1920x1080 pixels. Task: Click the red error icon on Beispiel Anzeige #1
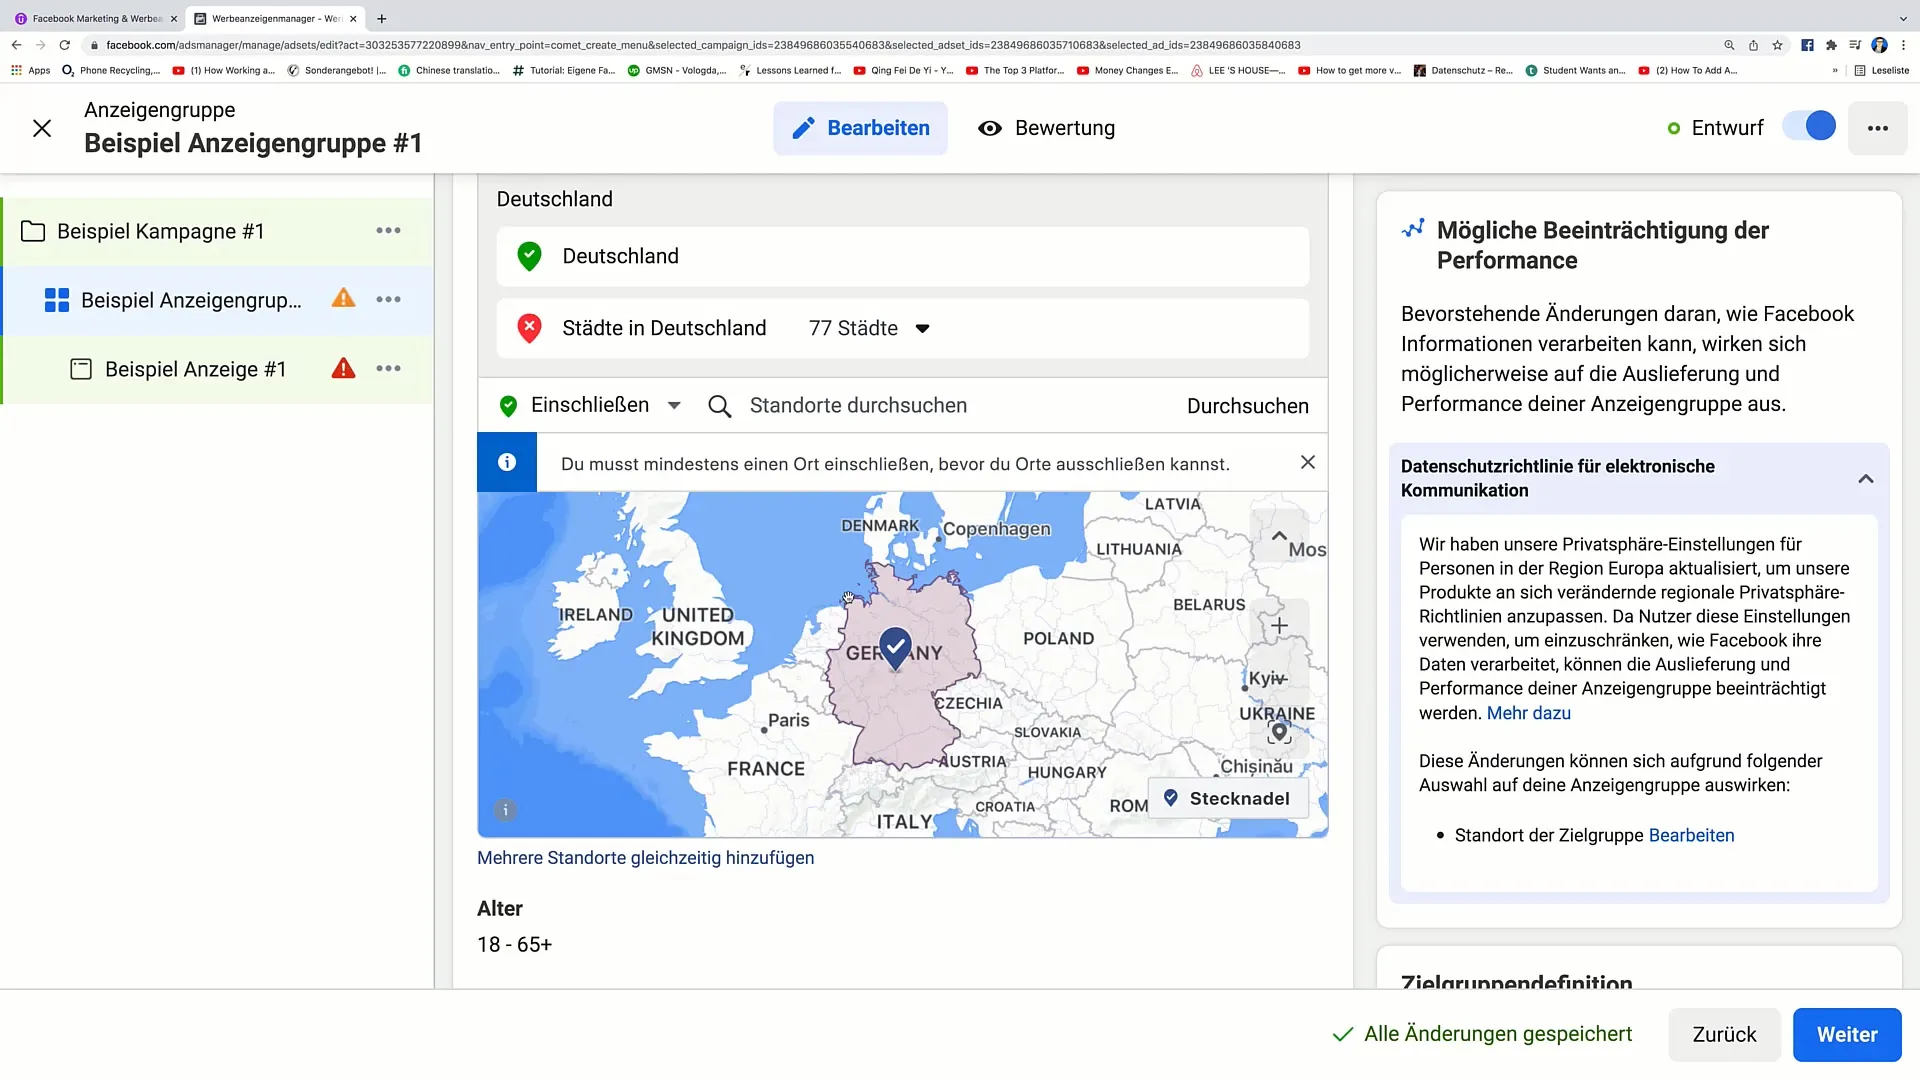343,368
